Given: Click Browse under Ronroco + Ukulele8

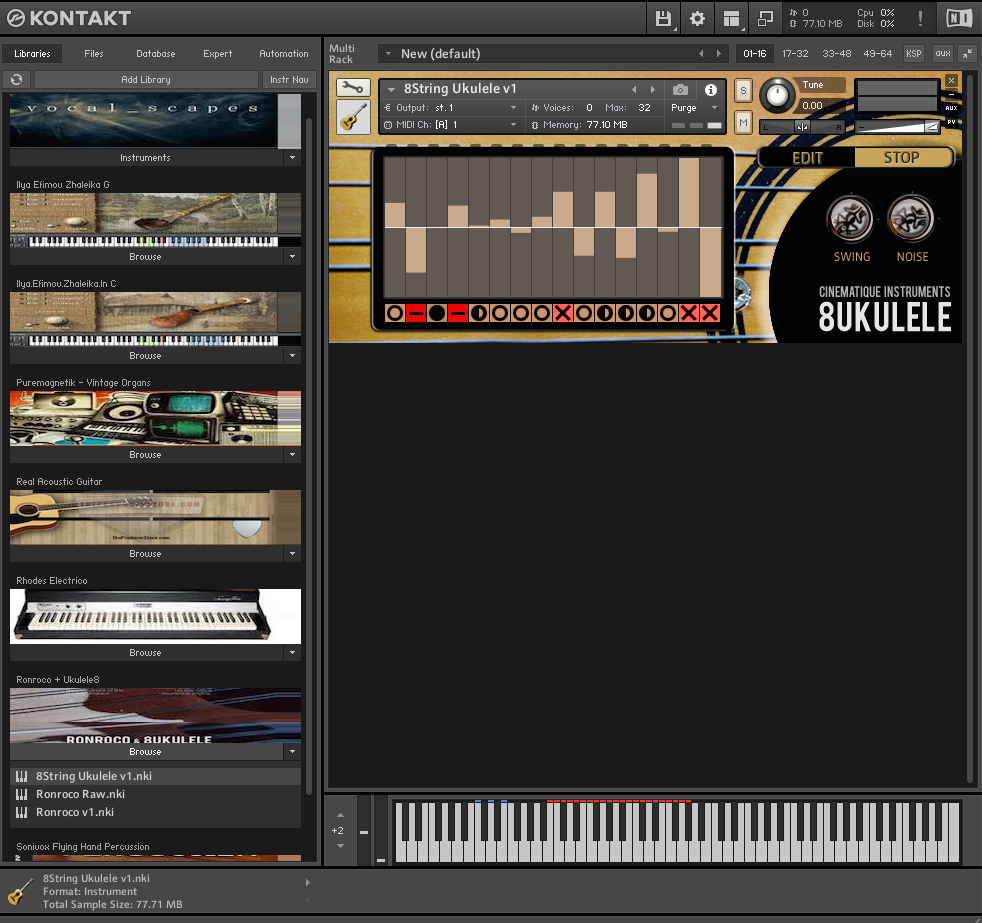Looking at the screenshot, I should tap(145, 751).
